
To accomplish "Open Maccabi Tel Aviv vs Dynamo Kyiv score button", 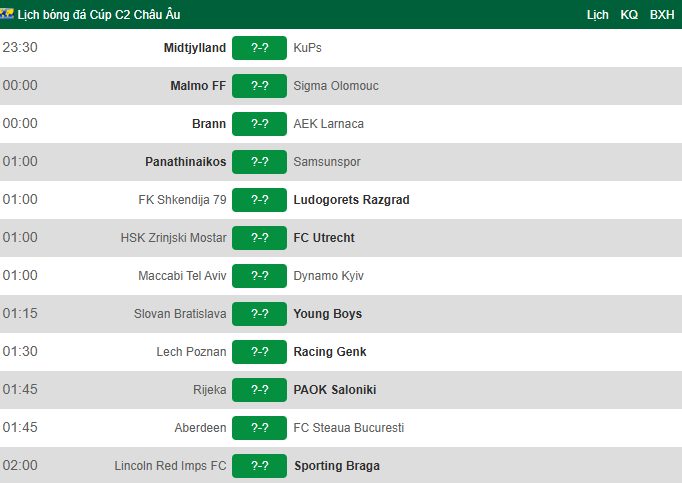I will pyautogui.click(x=259, y=276).
